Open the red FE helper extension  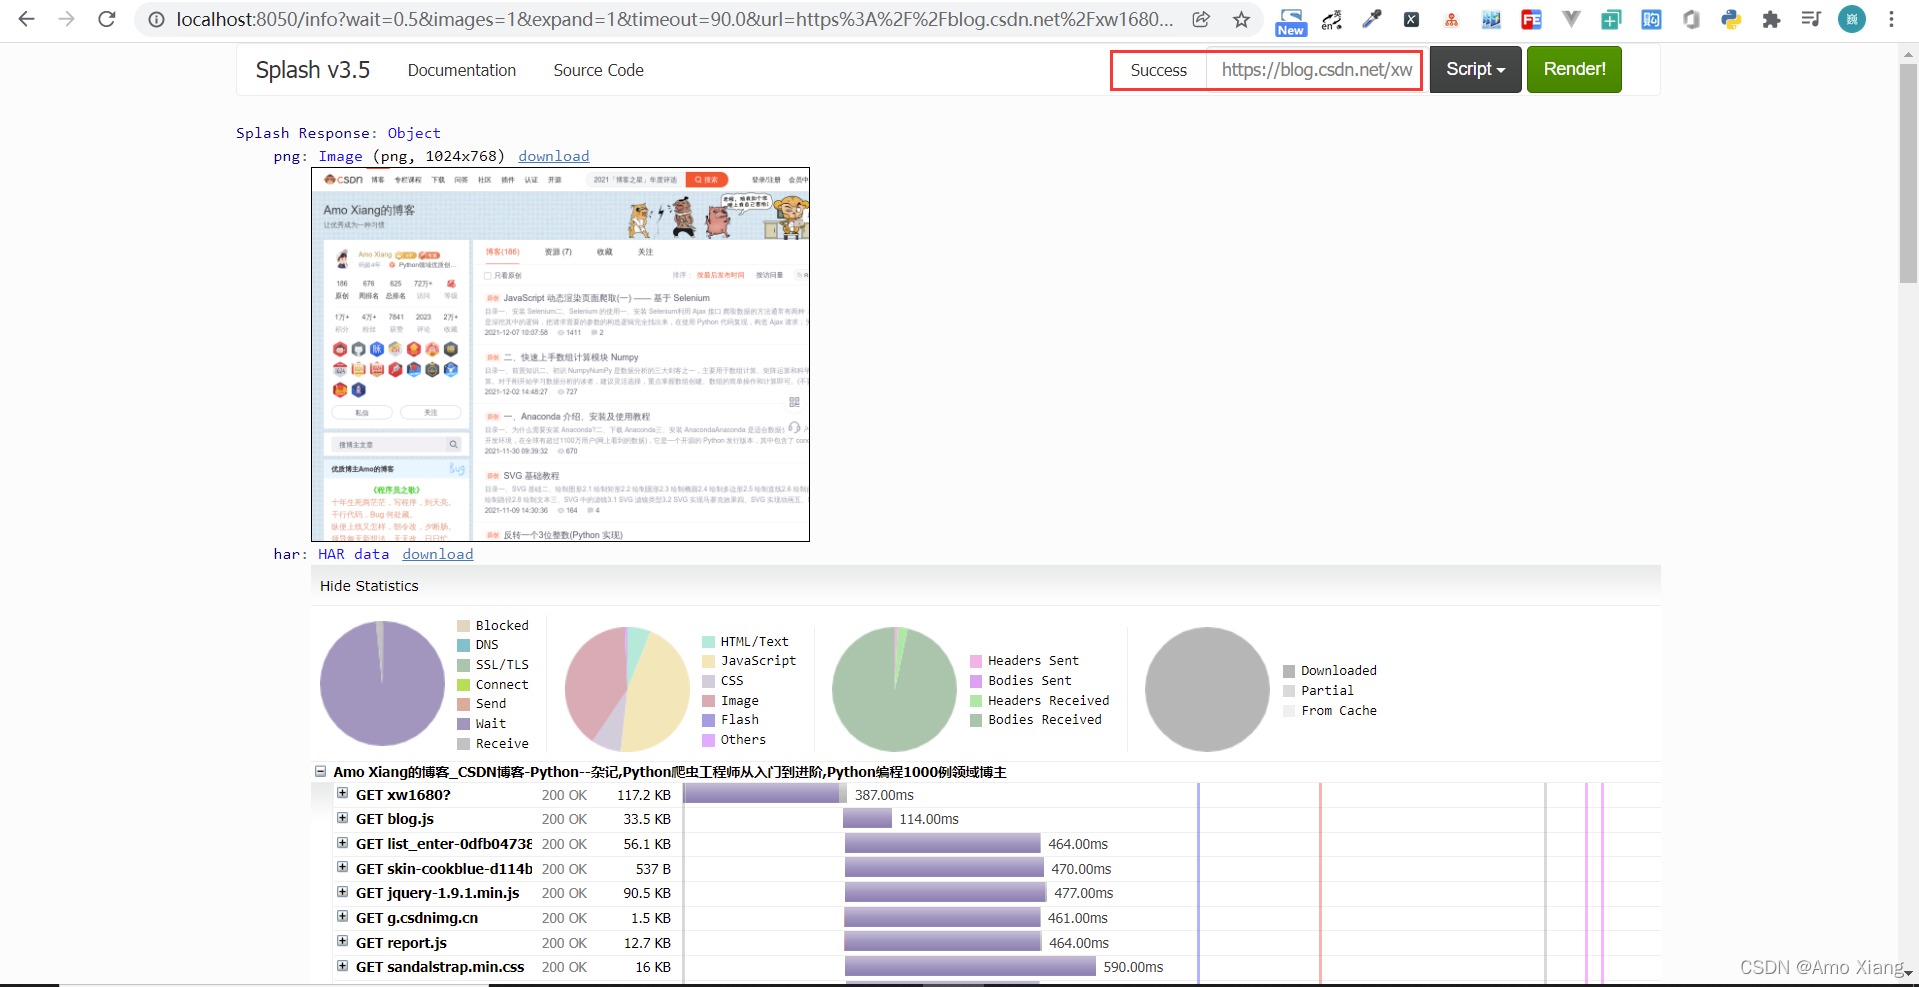[x=1531, y=19]
